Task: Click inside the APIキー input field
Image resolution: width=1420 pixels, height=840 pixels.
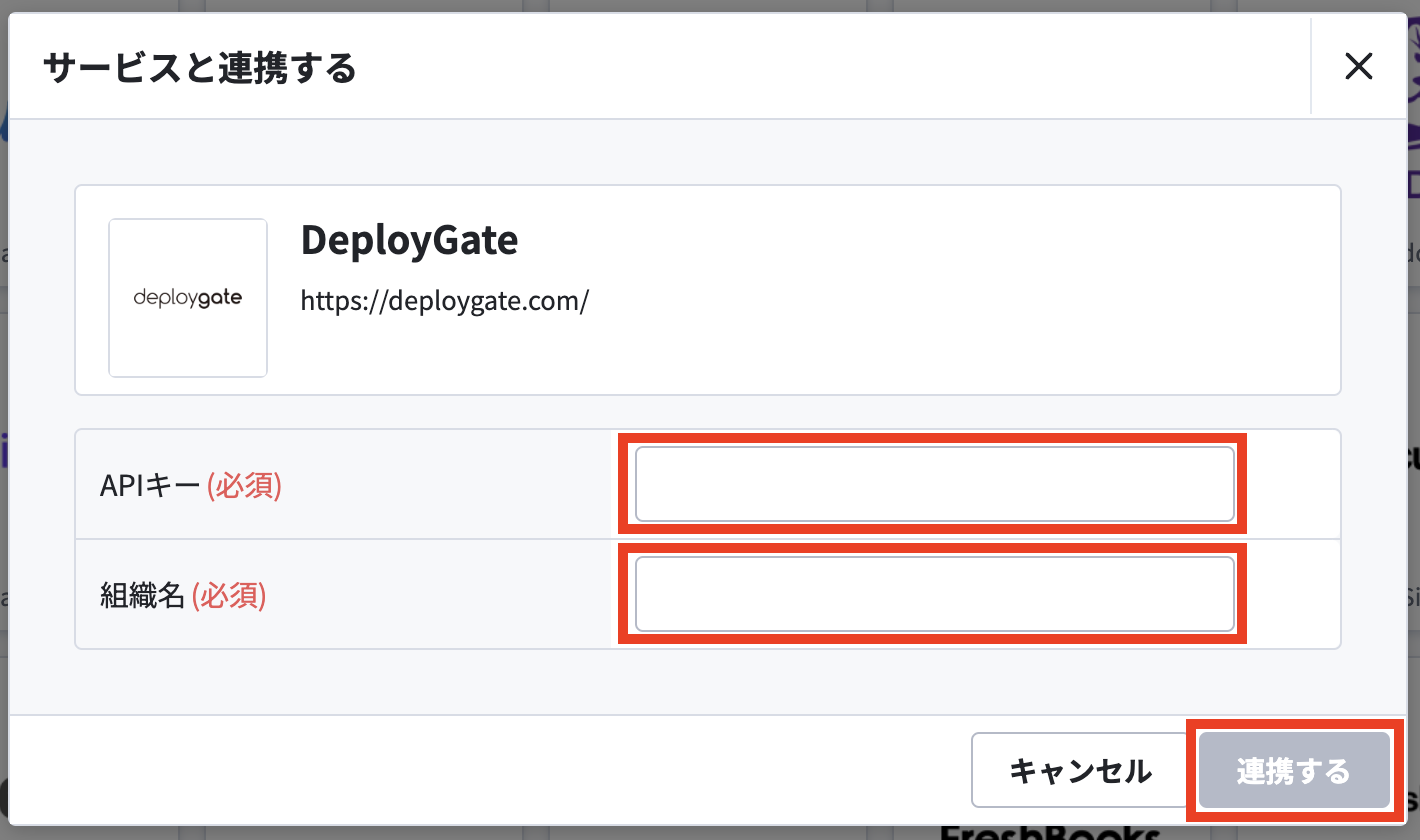Action: coord(934,484)
